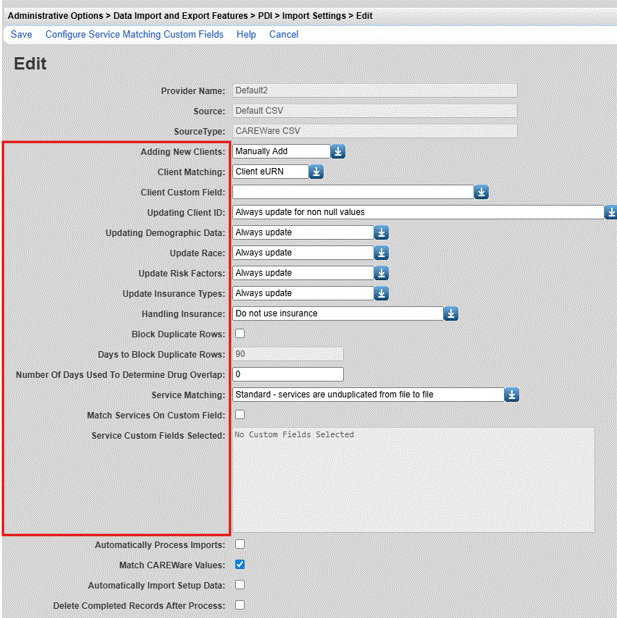Select the Manually Add combo box
The height and width of the screenshot is (618, 617).
pyautogui.click(x=281, y=151)
